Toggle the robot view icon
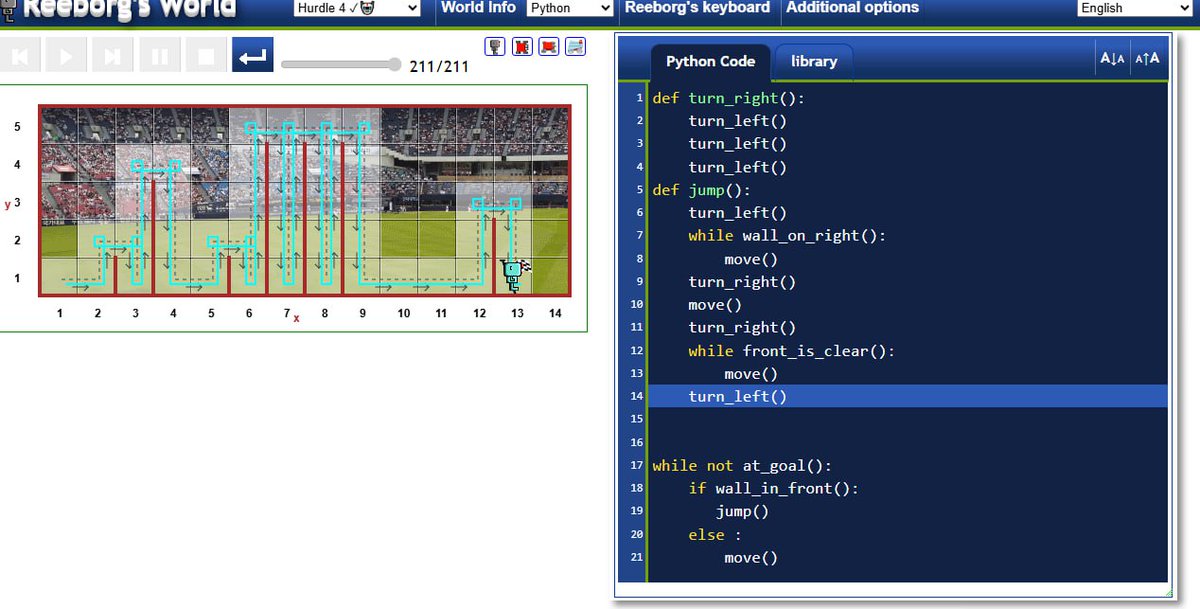Viewport: 1200px width, 609px height. point(495,47)
